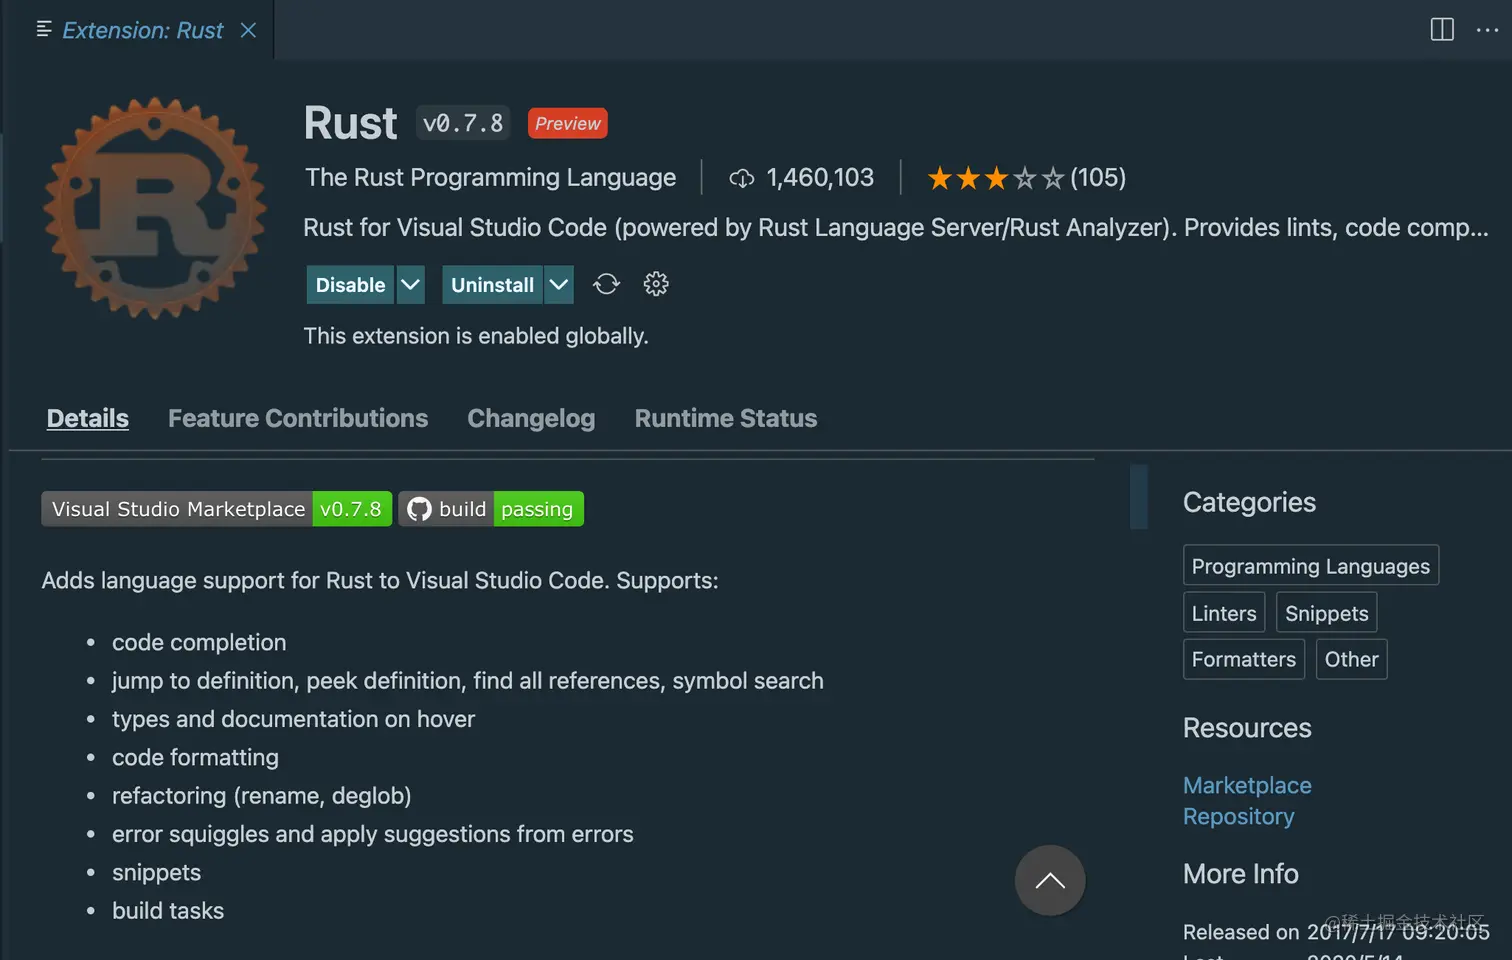Viewport: 1512px width, 960px height.
Task: Click the Visual Studio Marketplace v0.7.8 badge
Action: [x=216, y=509]
